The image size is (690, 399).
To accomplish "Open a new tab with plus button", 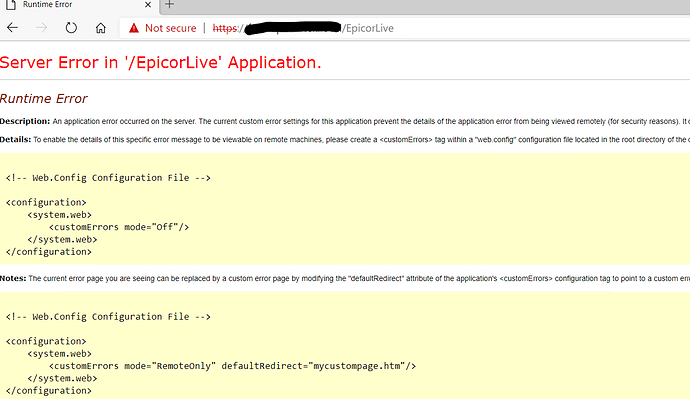I will point(169,5).
